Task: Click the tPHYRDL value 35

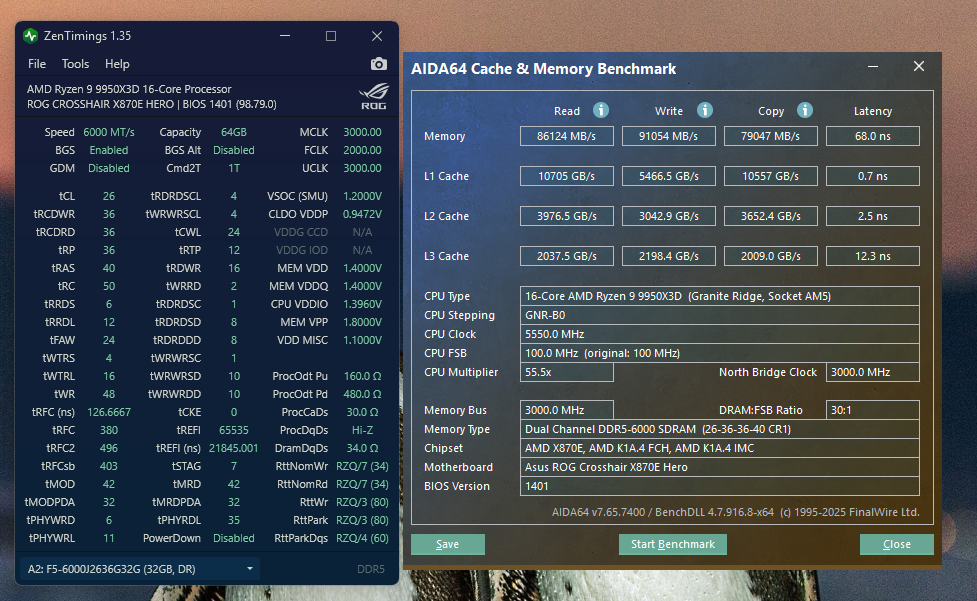Action: 234,520
